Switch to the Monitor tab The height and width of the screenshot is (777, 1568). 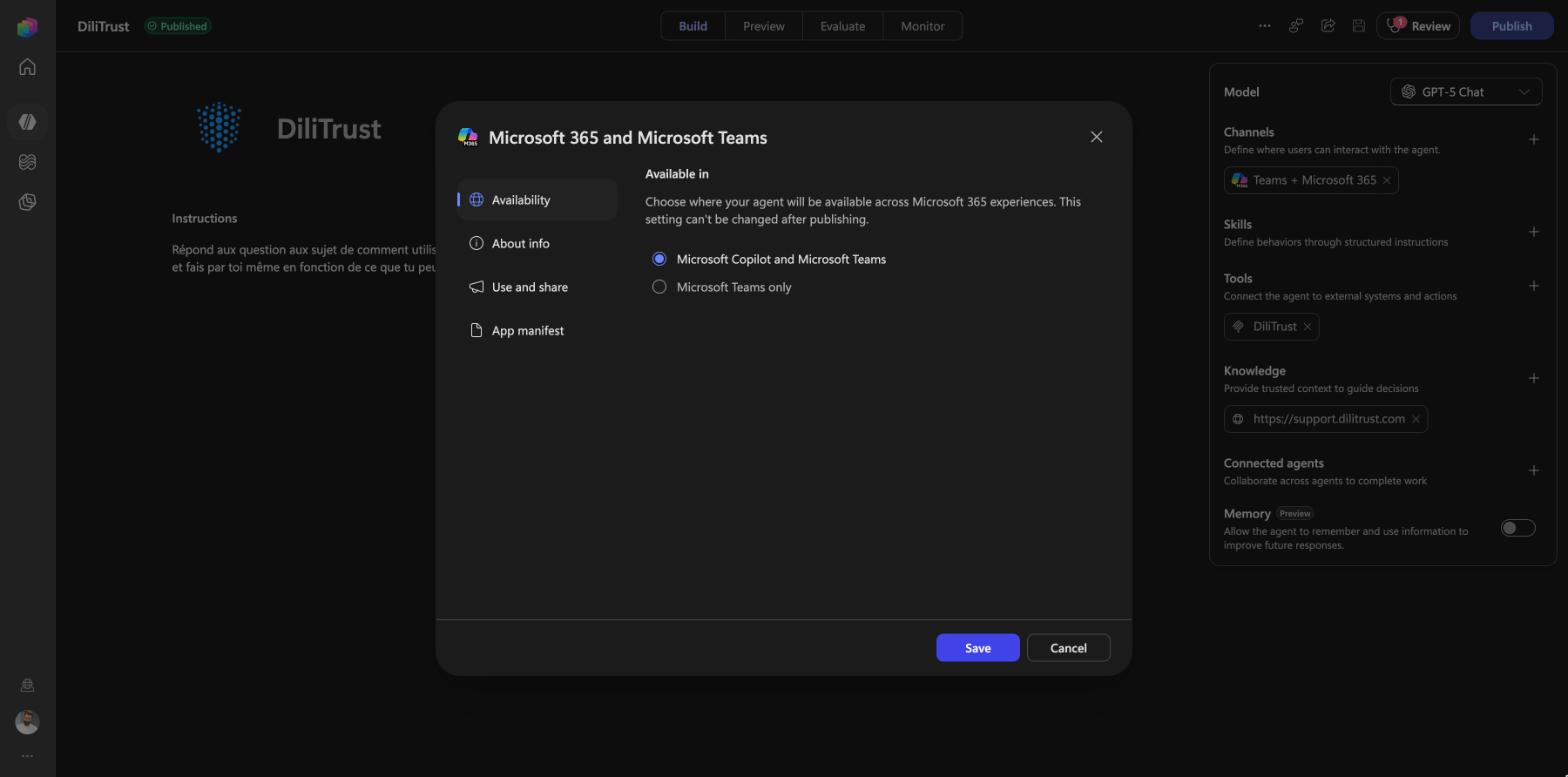(923, 26)
